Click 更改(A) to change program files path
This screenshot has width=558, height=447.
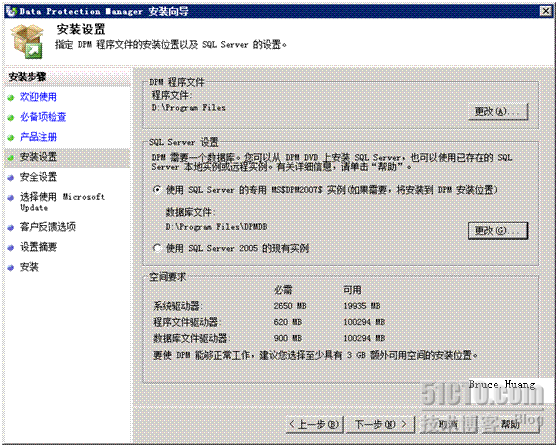[x=498, y=112]
